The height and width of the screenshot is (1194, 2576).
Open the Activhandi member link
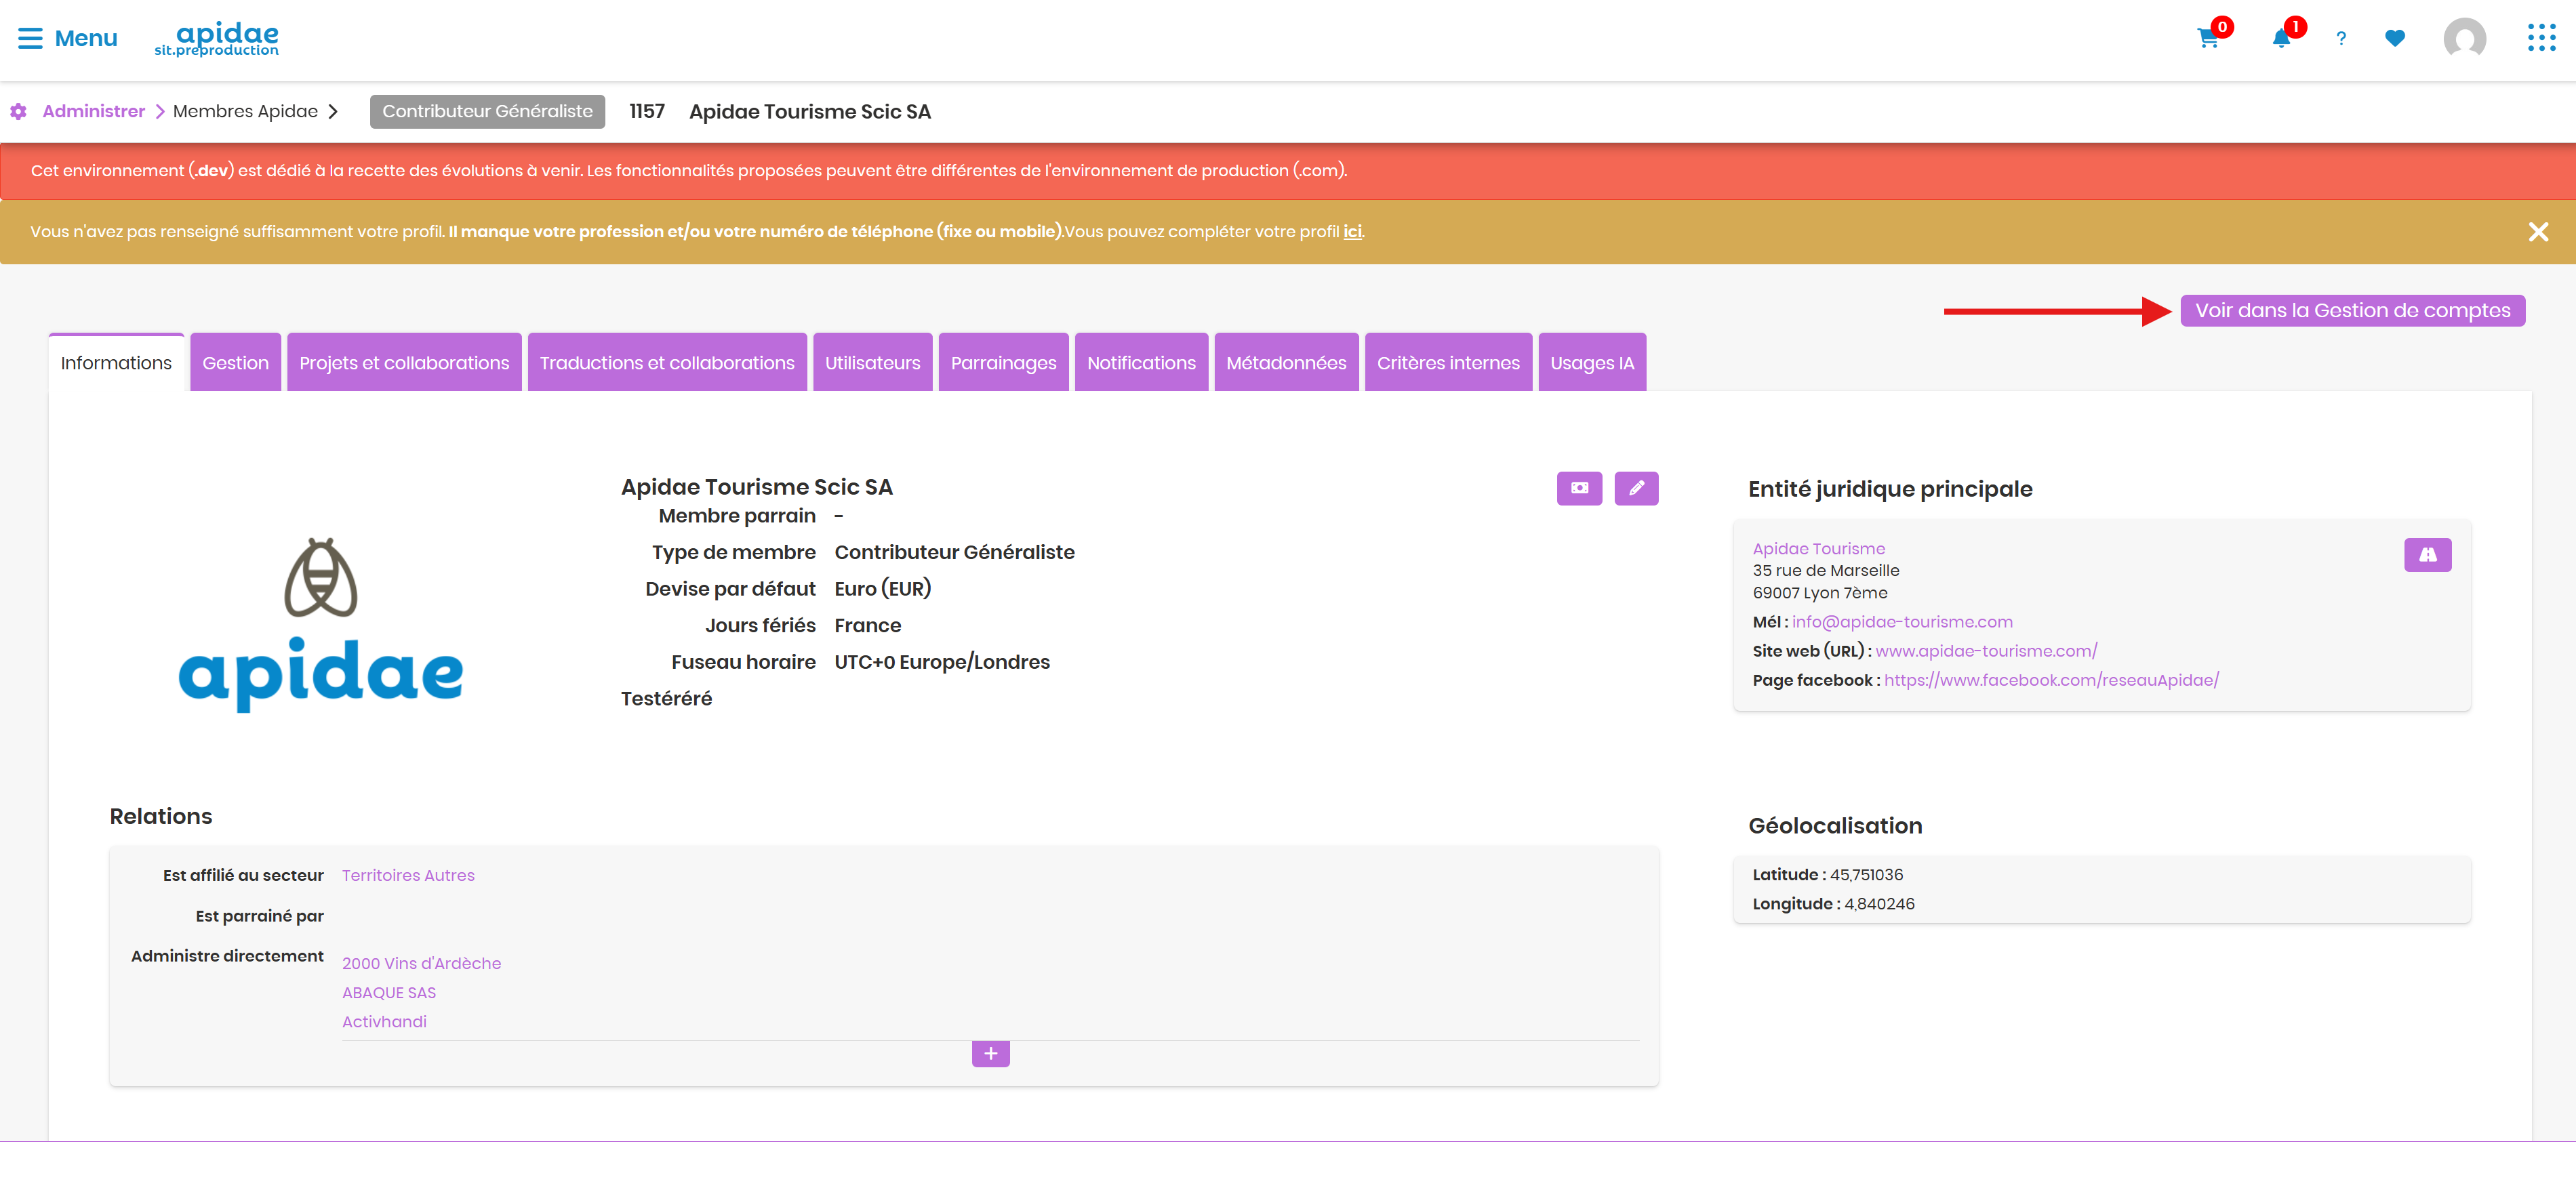click(x=384, y=1021)
